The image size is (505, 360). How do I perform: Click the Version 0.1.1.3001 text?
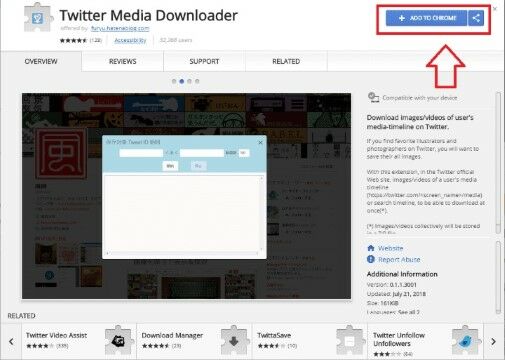point(392,285)
